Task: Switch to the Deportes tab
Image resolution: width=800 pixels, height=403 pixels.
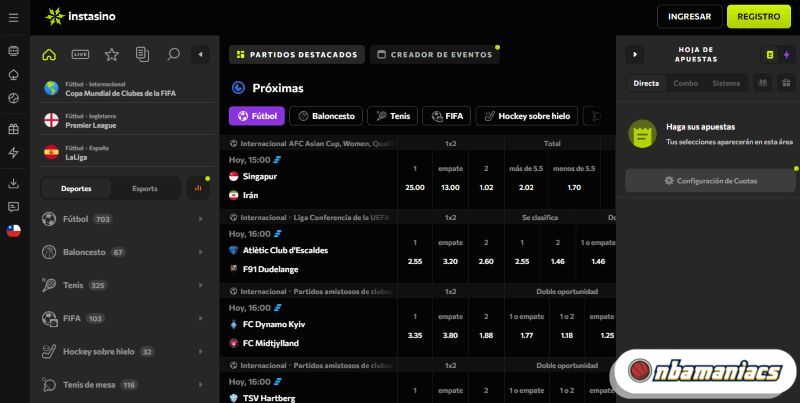Action: click(x=76, y=188)
